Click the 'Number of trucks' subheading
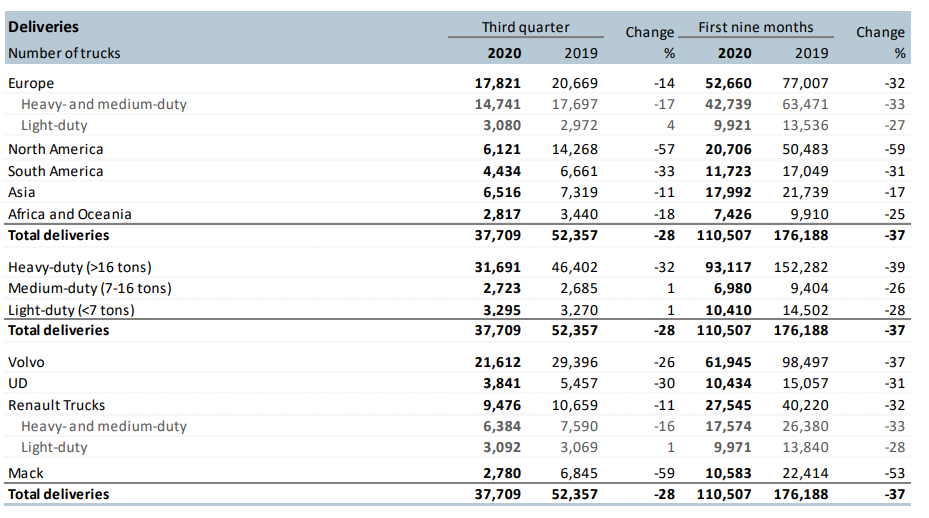929x518 pixels. pos(64,53)
